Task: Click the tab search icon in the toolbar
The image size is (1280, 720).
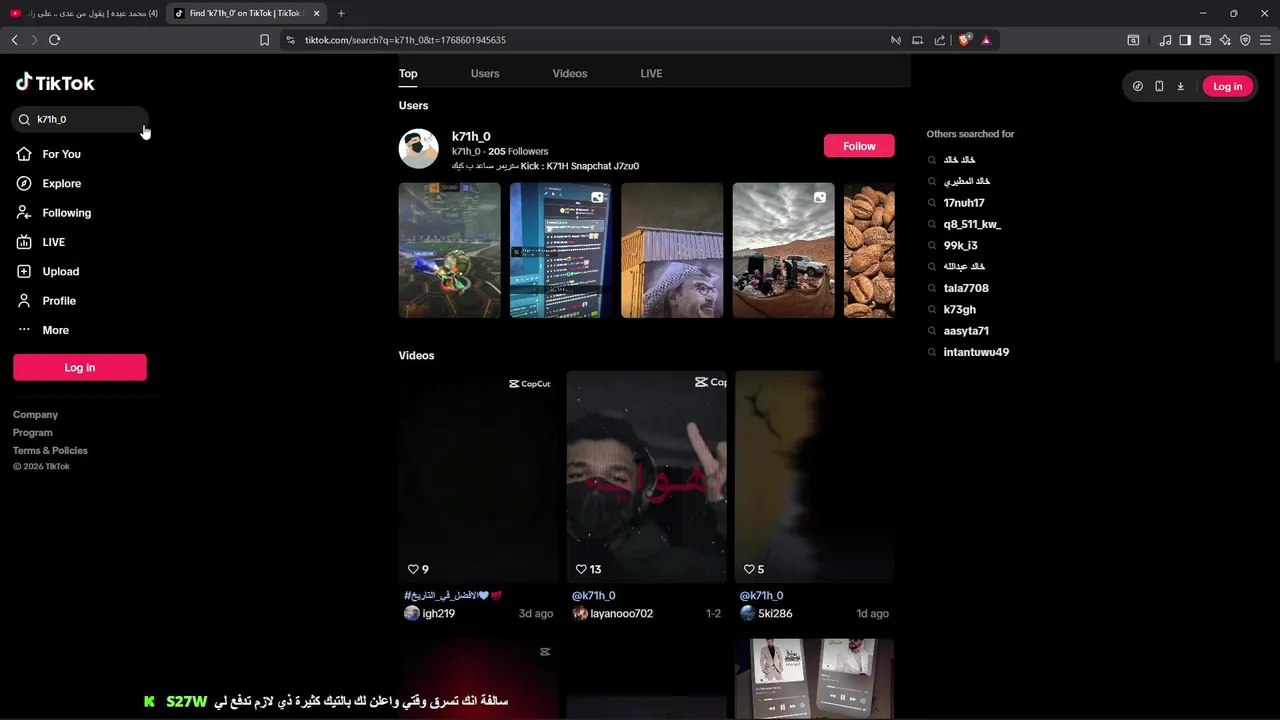Action: point(1133,40)
